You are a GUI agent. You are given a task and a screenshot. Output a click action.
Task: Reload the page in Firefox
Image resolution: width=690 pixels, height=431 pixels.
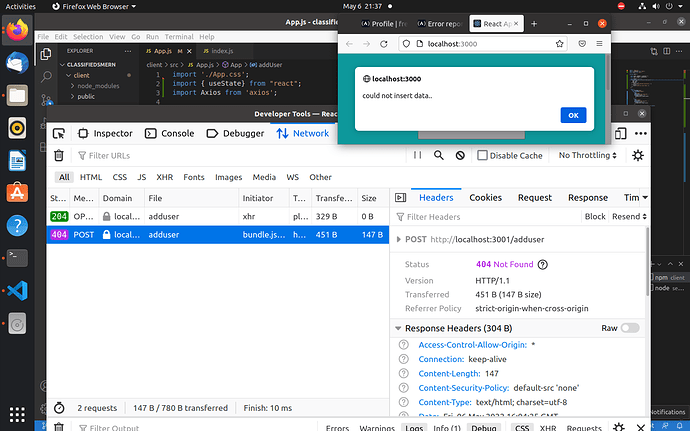coord(384,44)
